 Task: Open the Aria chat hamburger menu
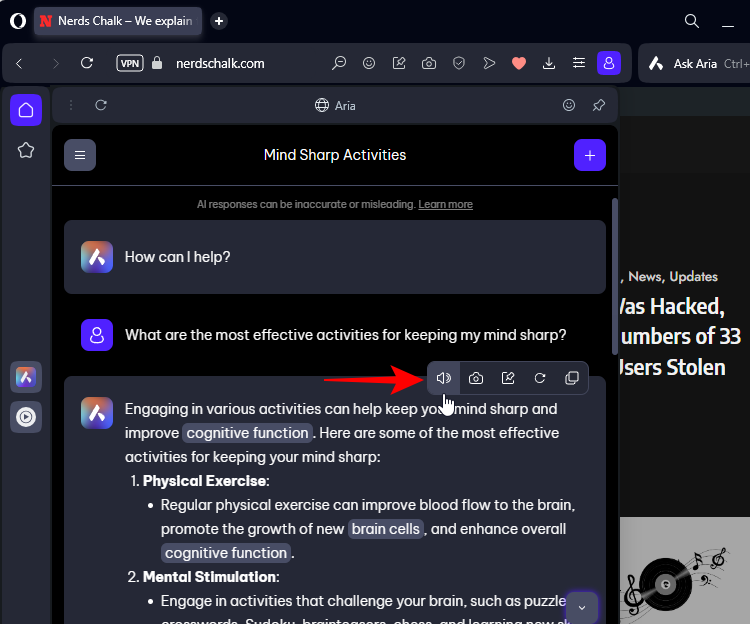click(80, 155)
